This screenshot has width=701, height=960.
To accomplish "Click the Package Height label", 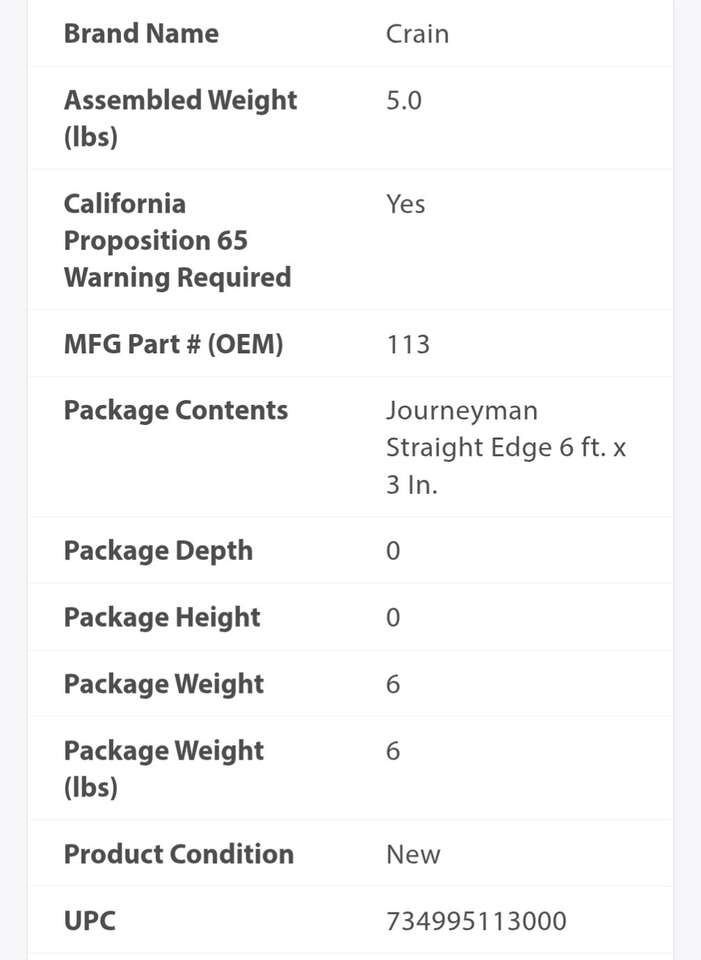I will [162, 617].
